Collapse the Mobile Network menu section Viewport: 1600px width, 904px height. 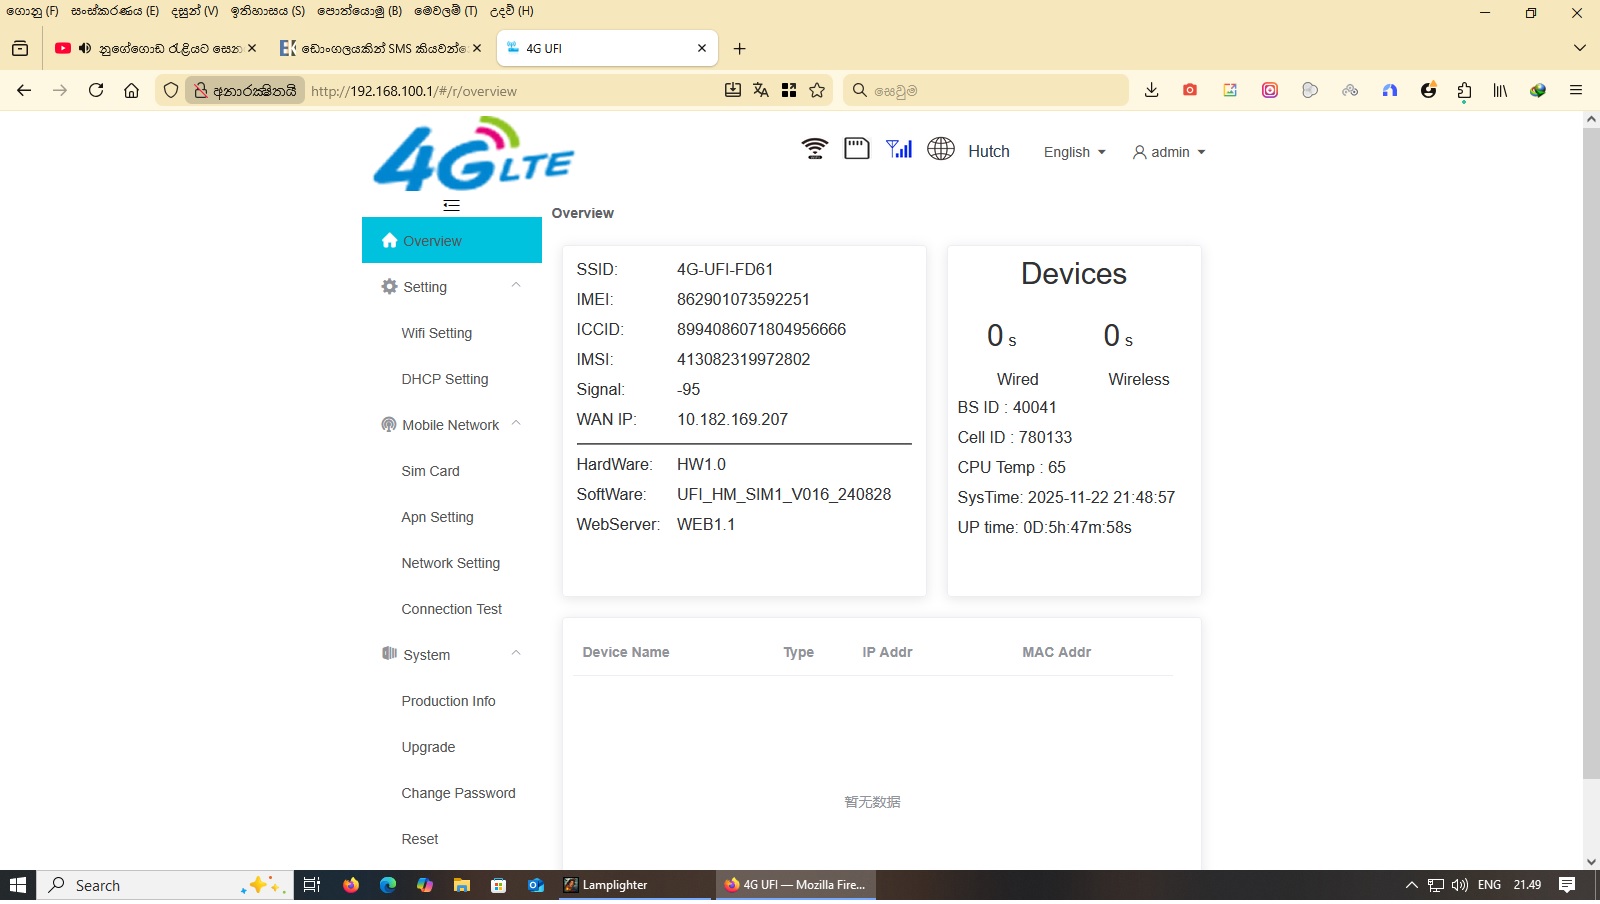tap(516, 424)
